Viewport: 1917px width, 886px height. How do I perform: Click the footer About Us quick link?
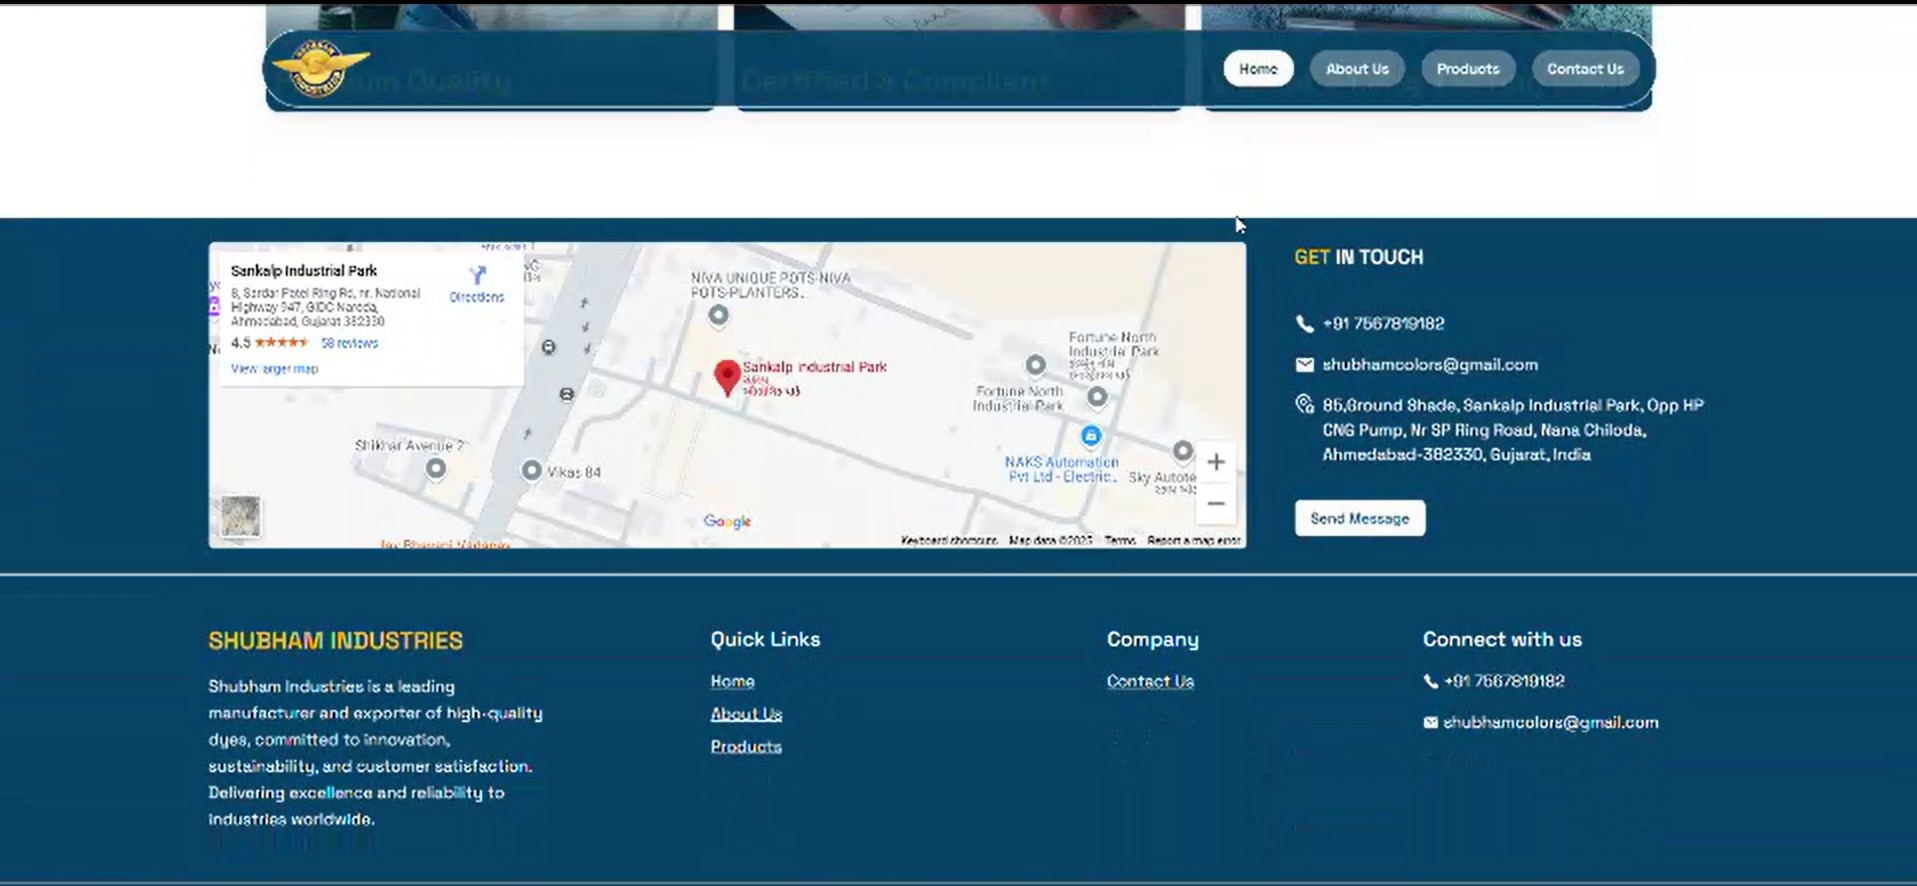click(x=746, y=714)
